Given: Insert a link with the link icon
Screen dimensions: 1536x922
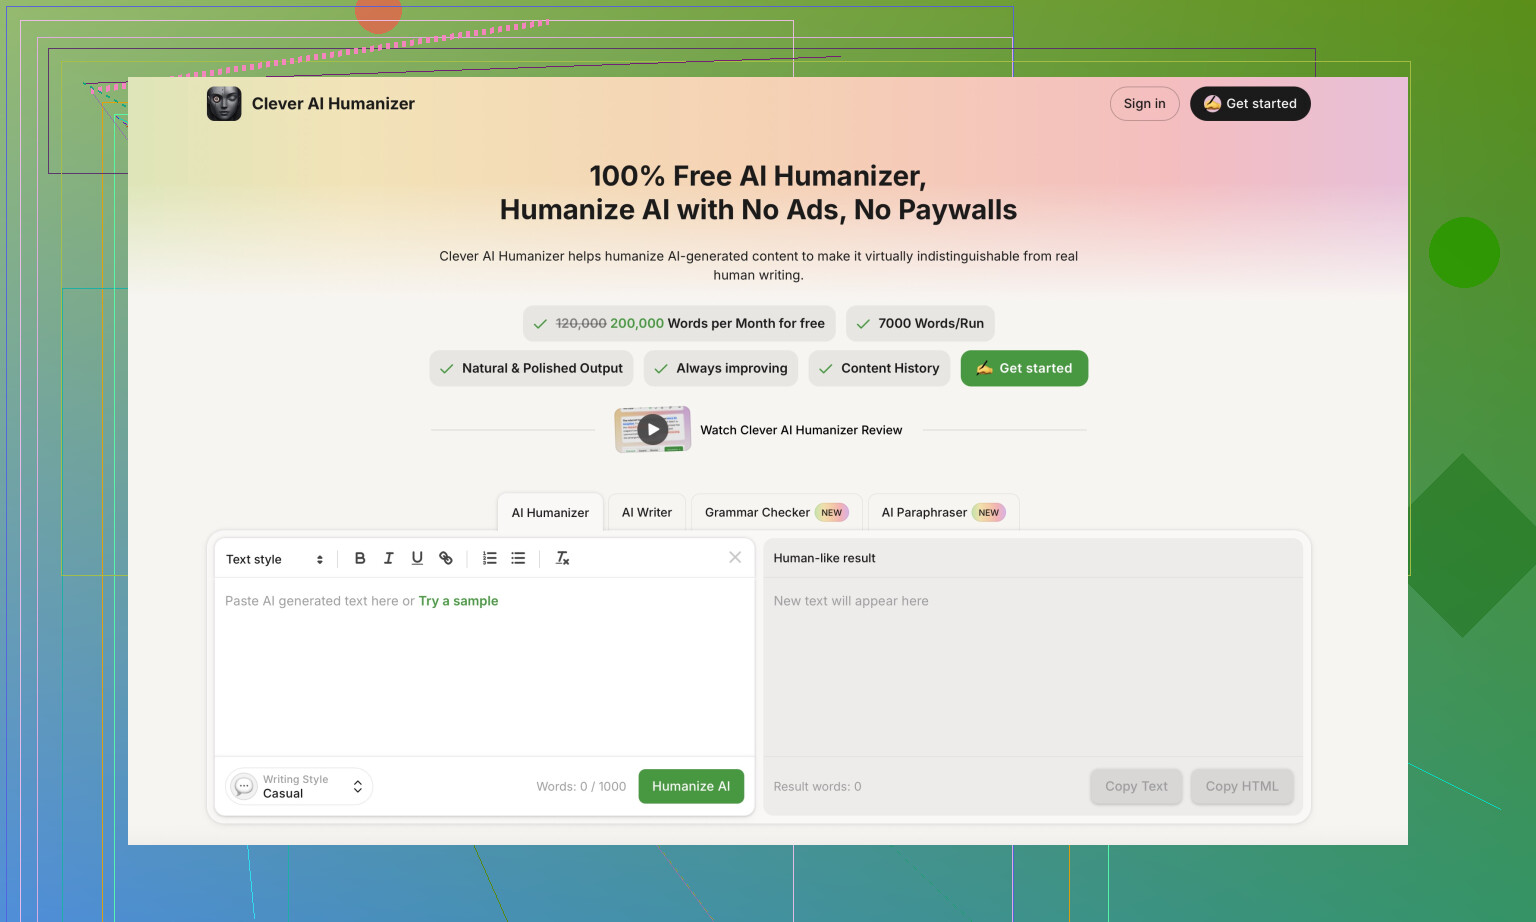Looking at the screenshot, I should click(446, 559).
